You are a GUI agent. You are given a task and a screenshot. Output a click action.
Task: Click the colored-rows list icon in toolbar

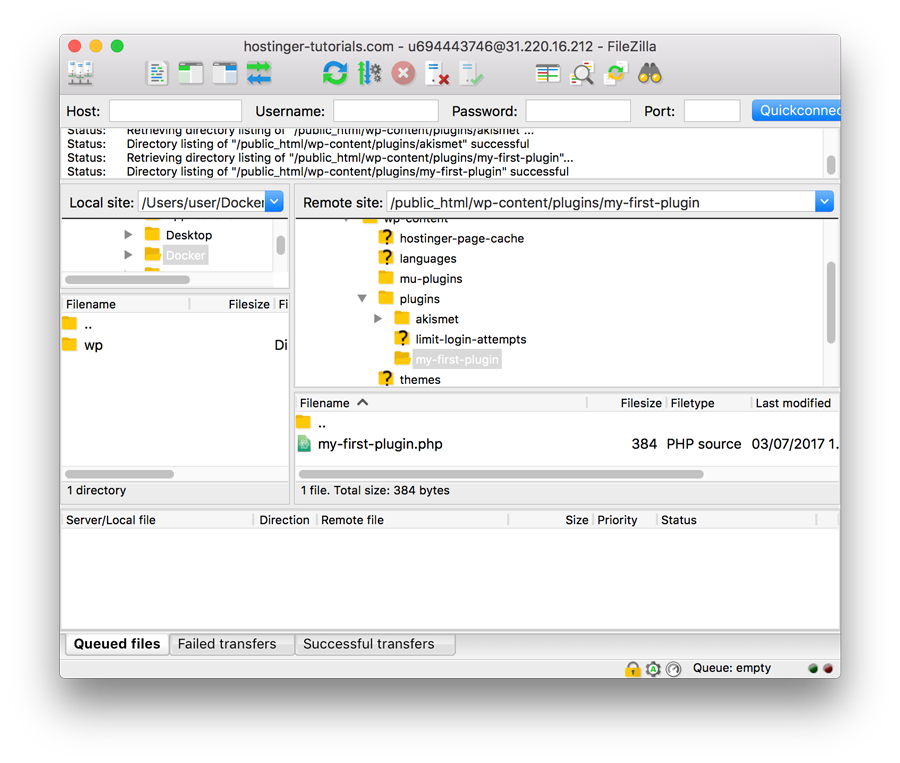click(548, 73)
